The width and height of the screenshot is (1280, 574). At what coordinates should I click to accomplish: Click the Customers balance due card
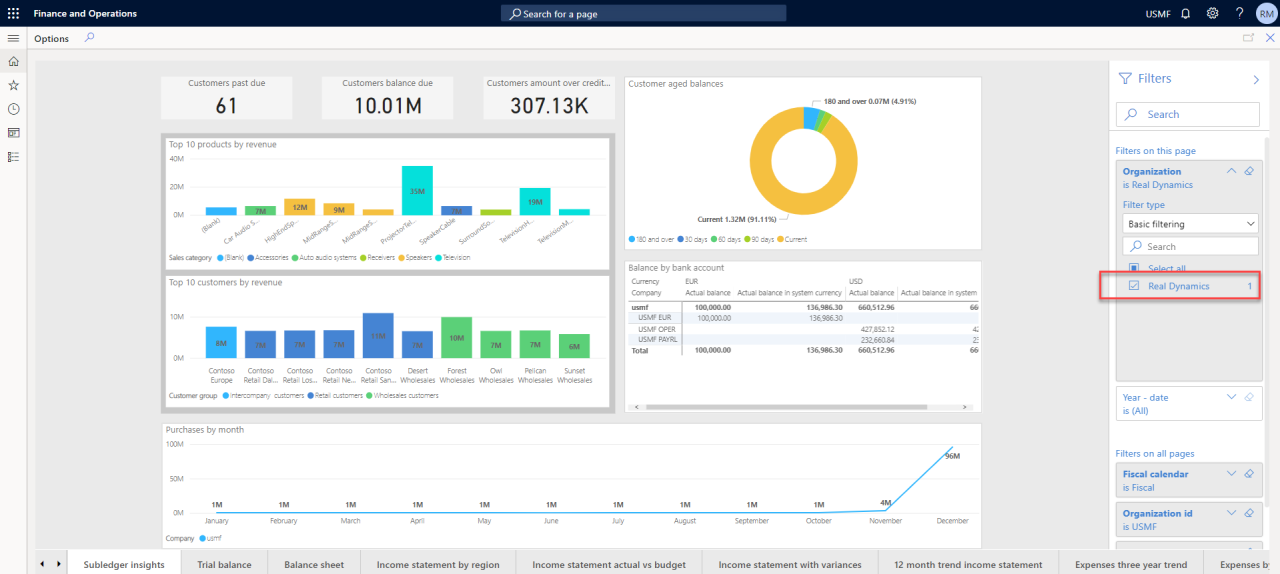387,98
